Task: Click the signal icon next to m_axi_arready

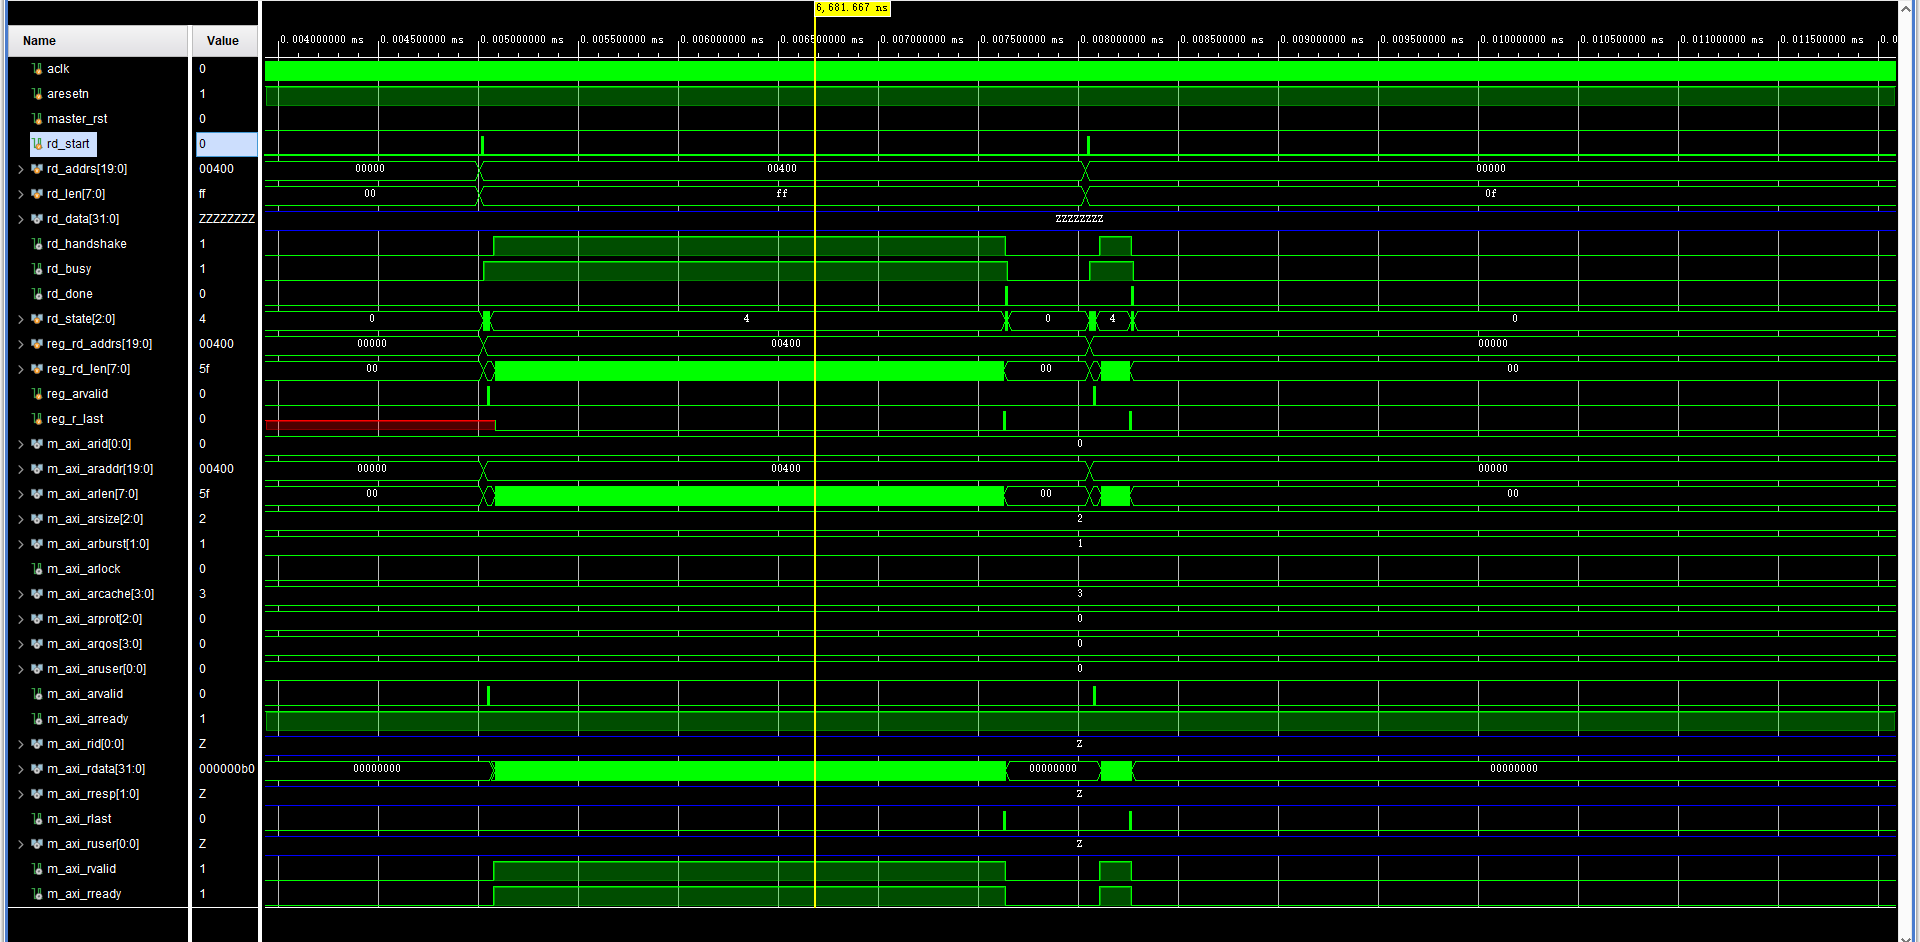Action: pyautogui.click(x=36, y=719)
